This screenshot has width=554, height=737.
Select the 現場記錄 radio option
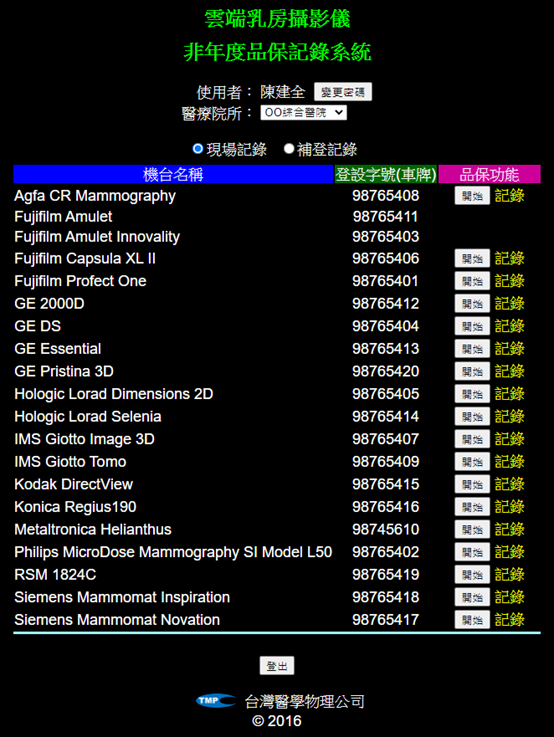point(198,149)
